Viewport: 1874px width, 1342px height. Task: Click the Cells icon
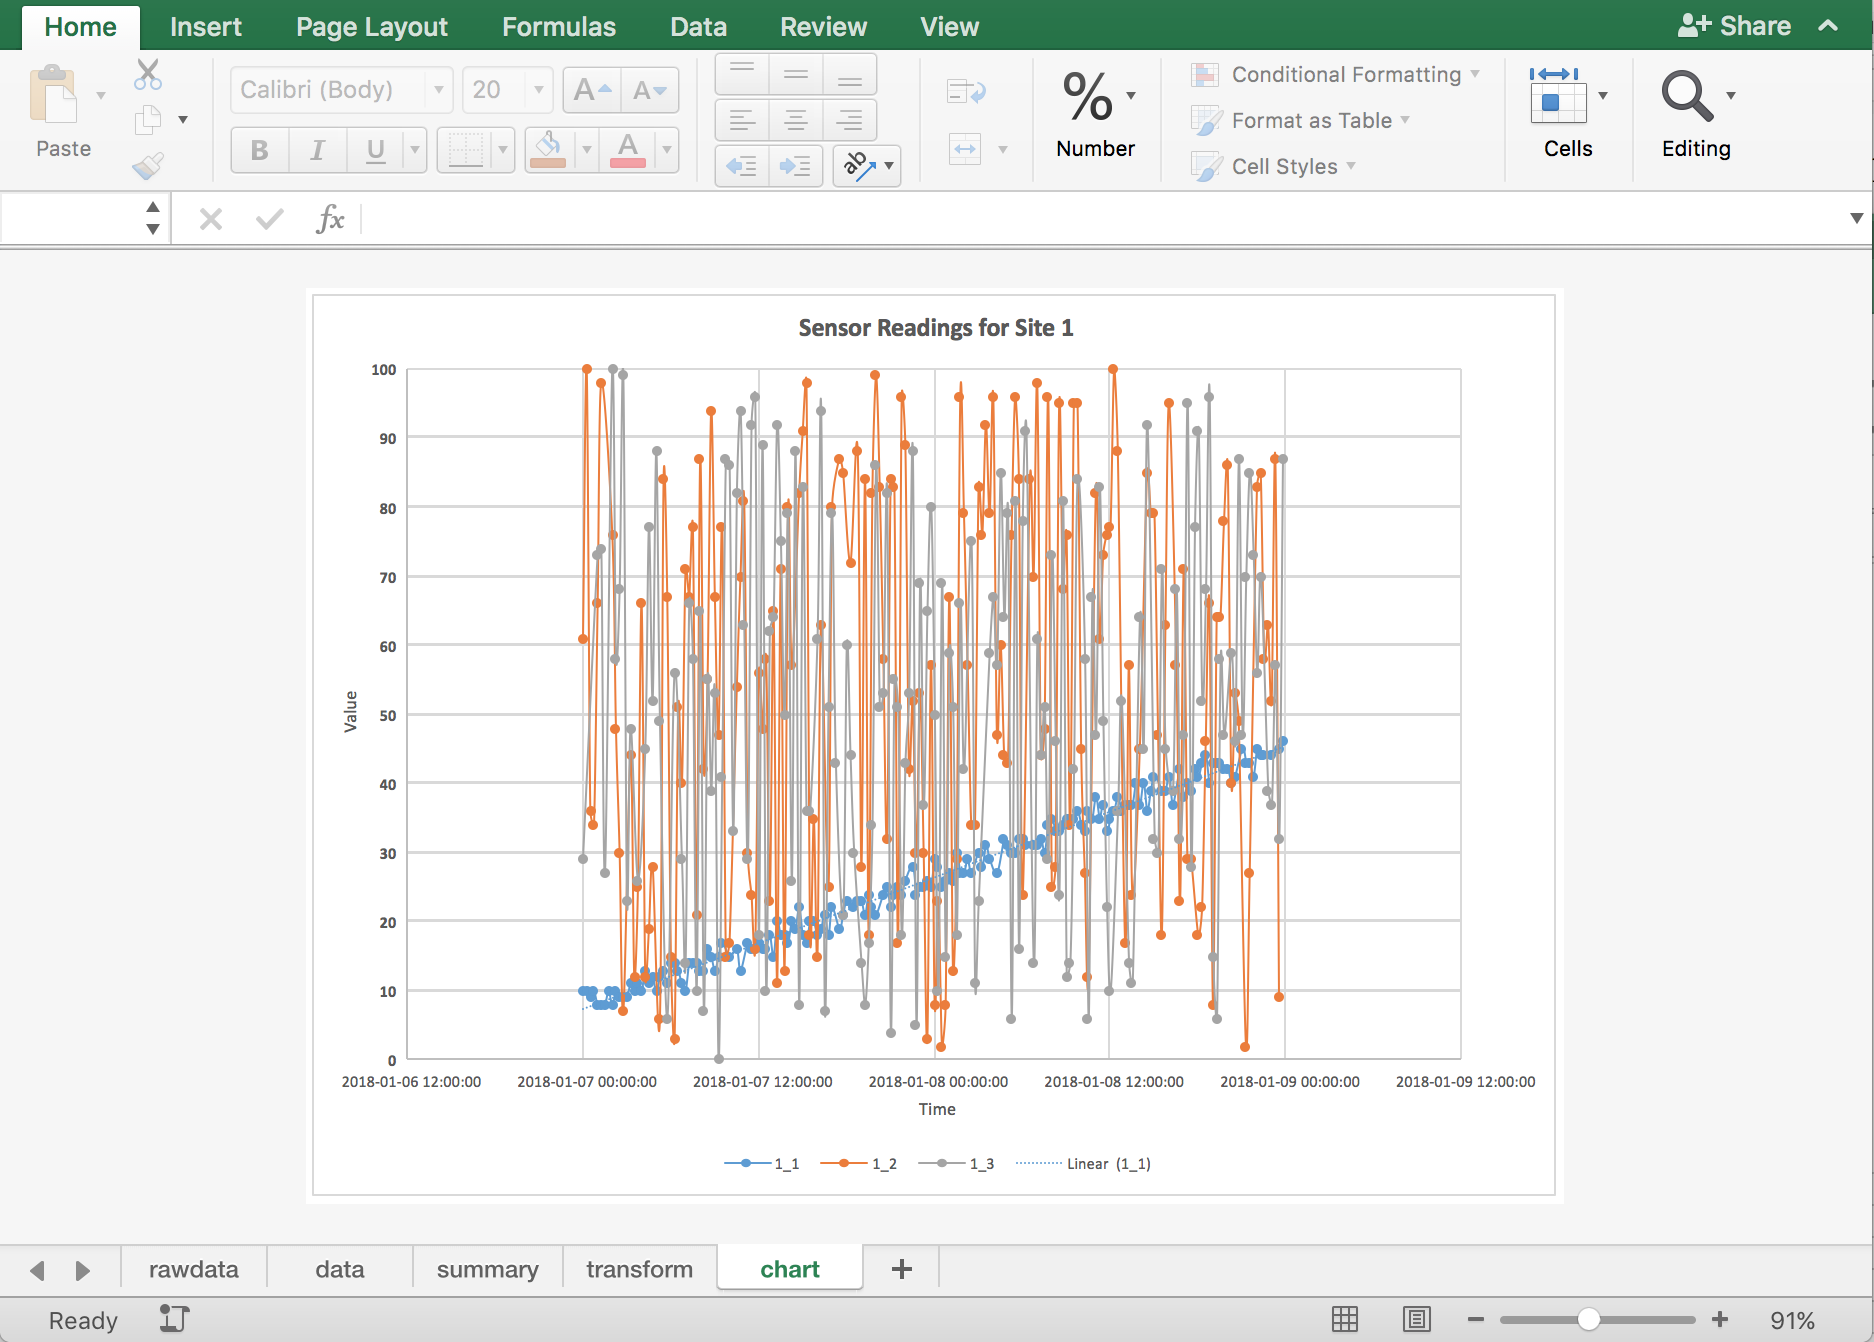click(1557, 96)
